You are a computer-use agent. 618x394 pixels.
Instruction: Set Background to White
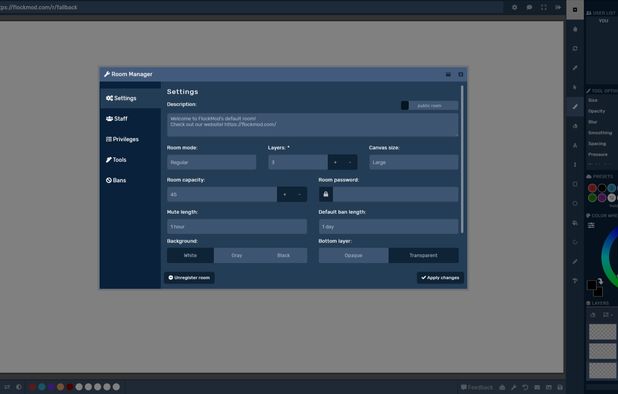[x=190, y=255]
